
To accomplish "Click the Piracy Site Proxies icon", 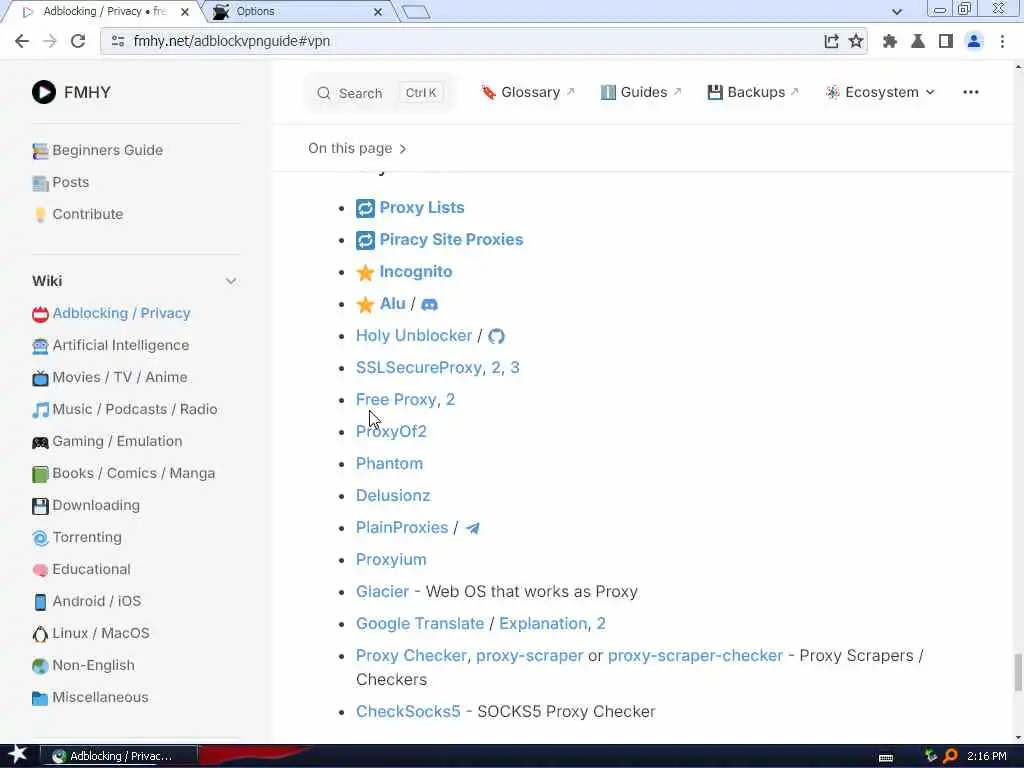I will (365, 240).
